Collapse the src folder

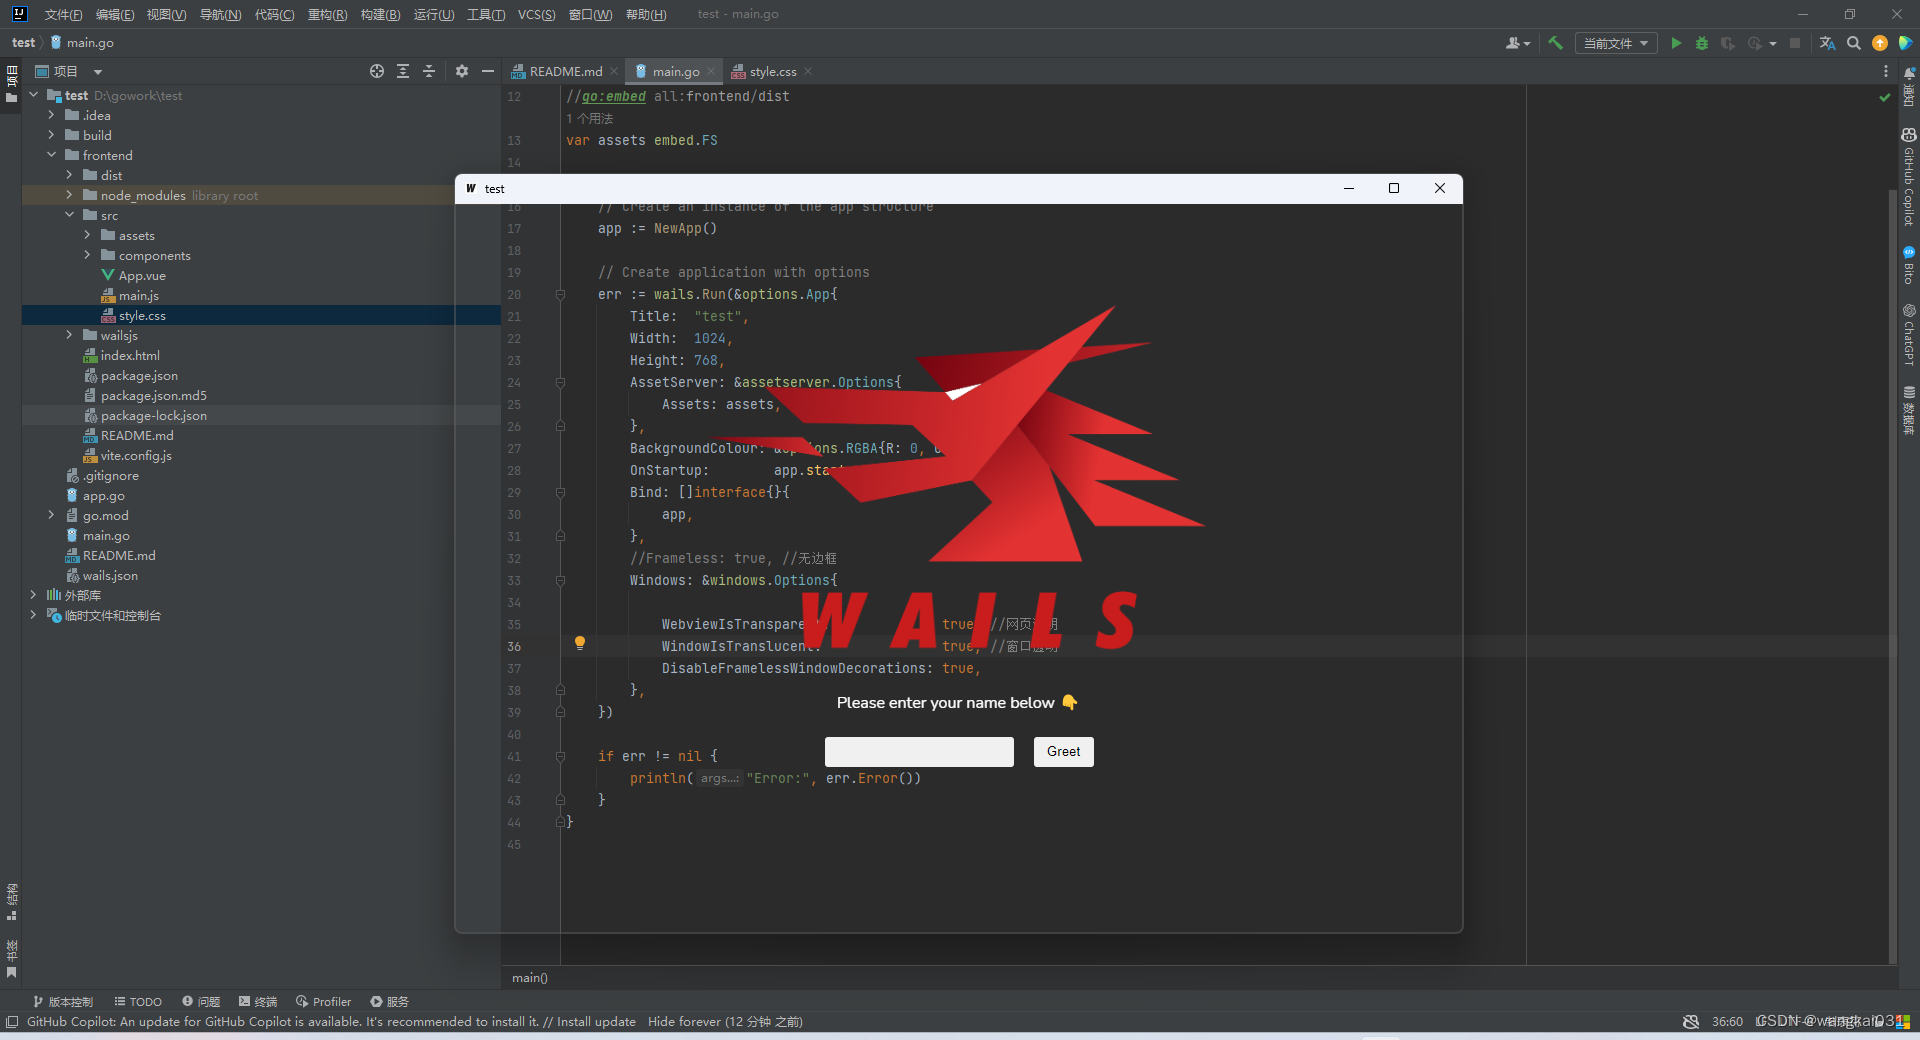coord(69,215)
